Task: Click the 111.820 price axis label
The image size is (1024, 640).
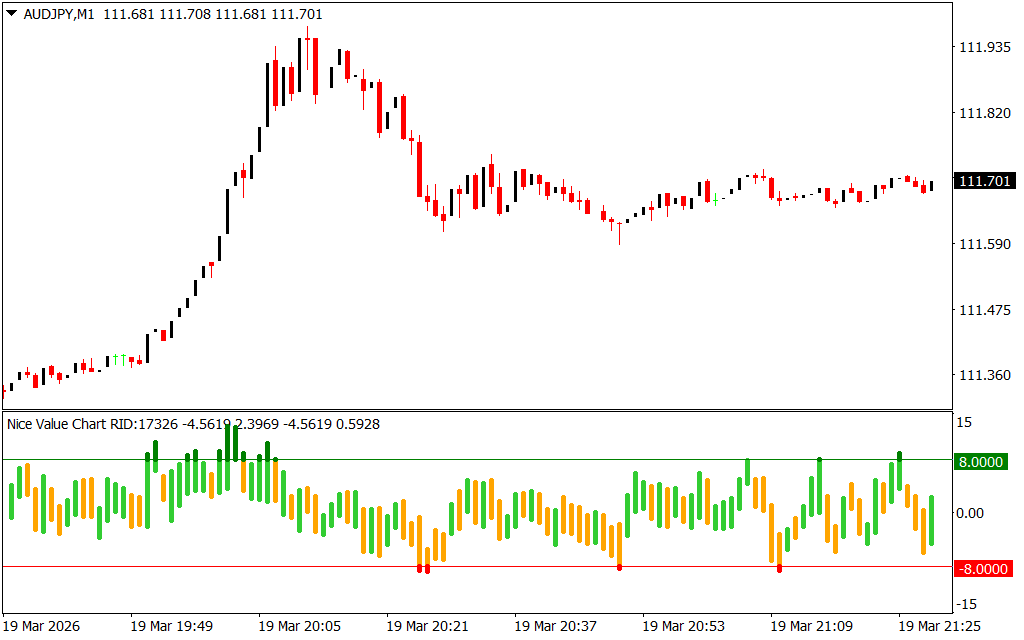Action: (983, 114)
